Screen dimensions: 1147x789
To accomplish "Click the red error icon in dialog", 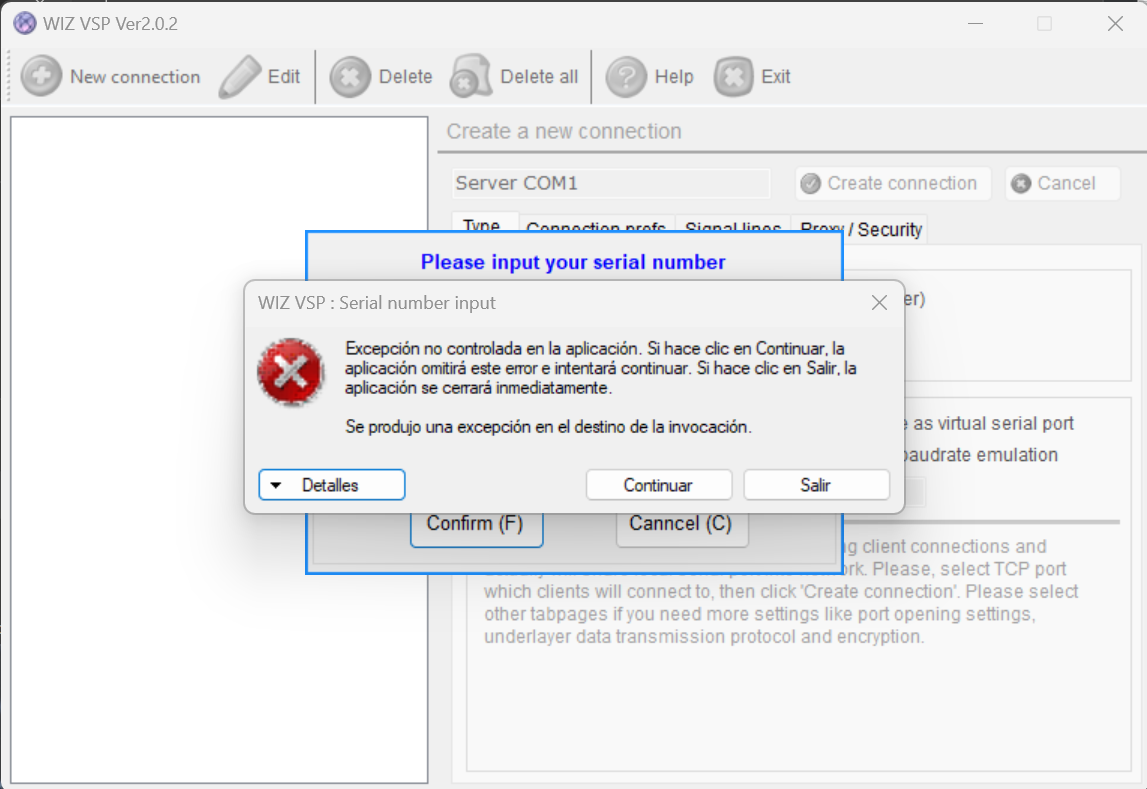I will coord(290,371).
